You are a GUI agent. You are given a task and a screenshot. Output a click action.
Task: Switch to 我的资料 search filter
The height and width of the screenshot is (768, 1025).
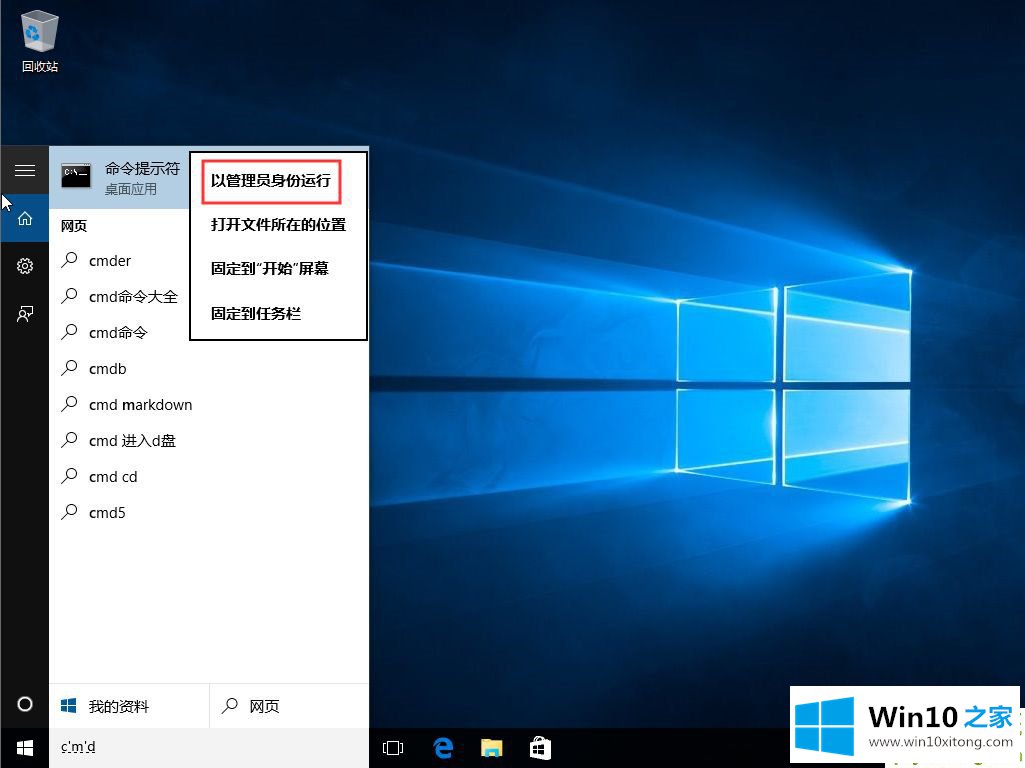point(129,706)
